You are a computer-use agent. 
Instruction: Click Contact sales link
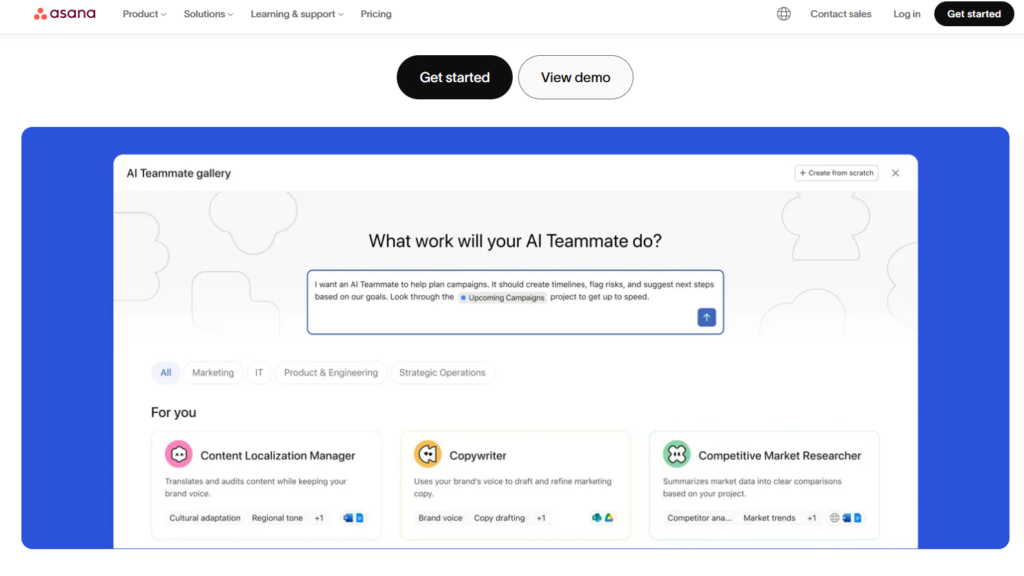[840, 14]
